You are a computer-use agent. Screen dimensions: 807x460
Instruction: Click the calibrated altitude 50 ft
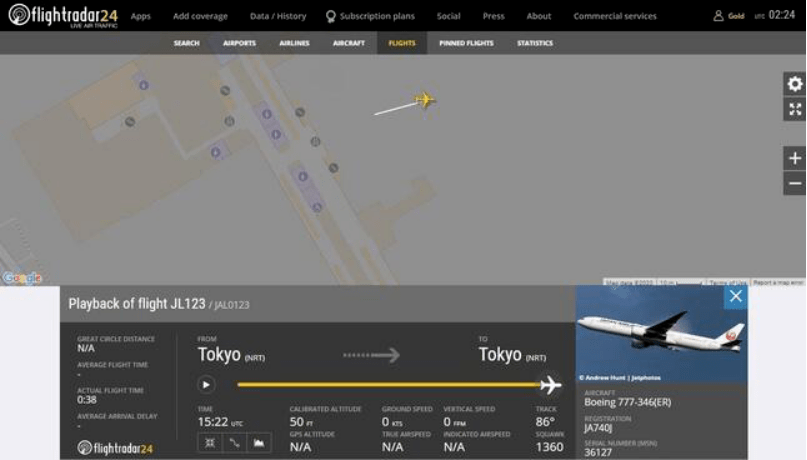pyautogui.click(x=301, y=422)
